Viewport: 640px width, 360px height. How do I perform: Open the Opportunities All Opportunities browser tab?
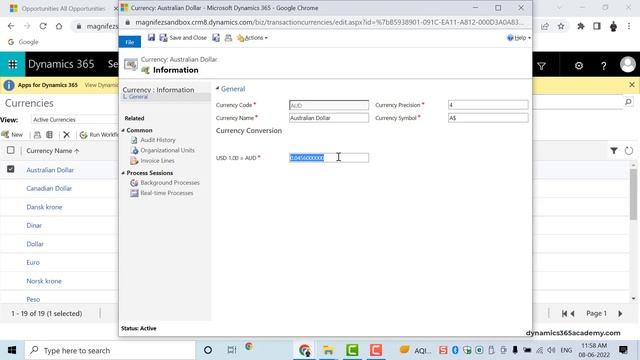click(x=63, y=8)
